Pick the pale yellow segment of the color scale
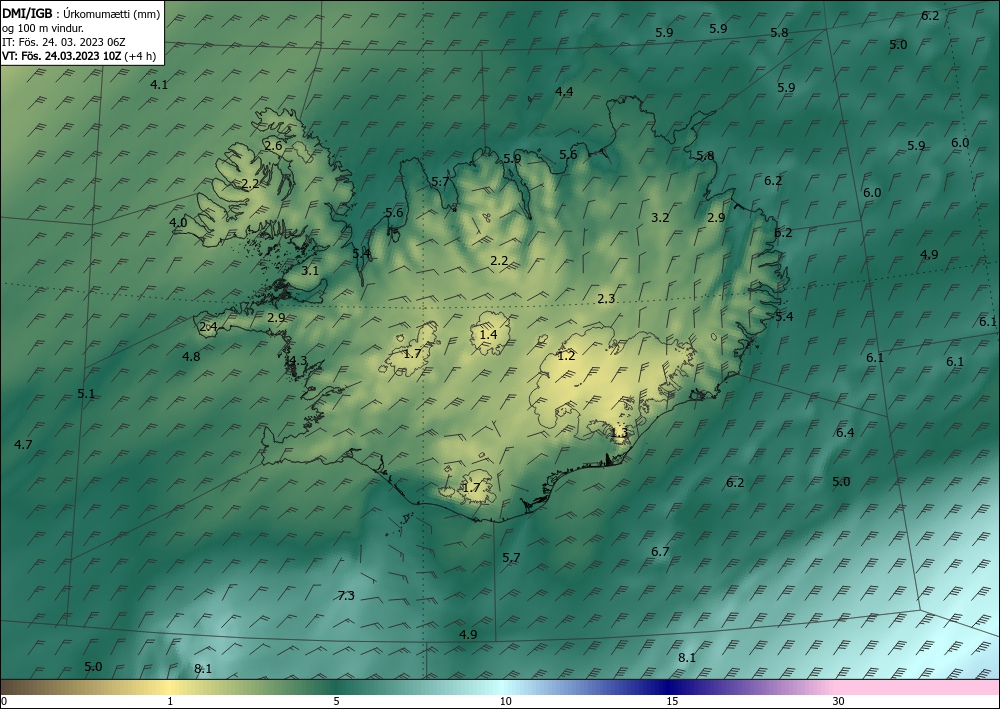Image resolution: width=1000 pixels, height=709 pixels. tap(170, 687)
